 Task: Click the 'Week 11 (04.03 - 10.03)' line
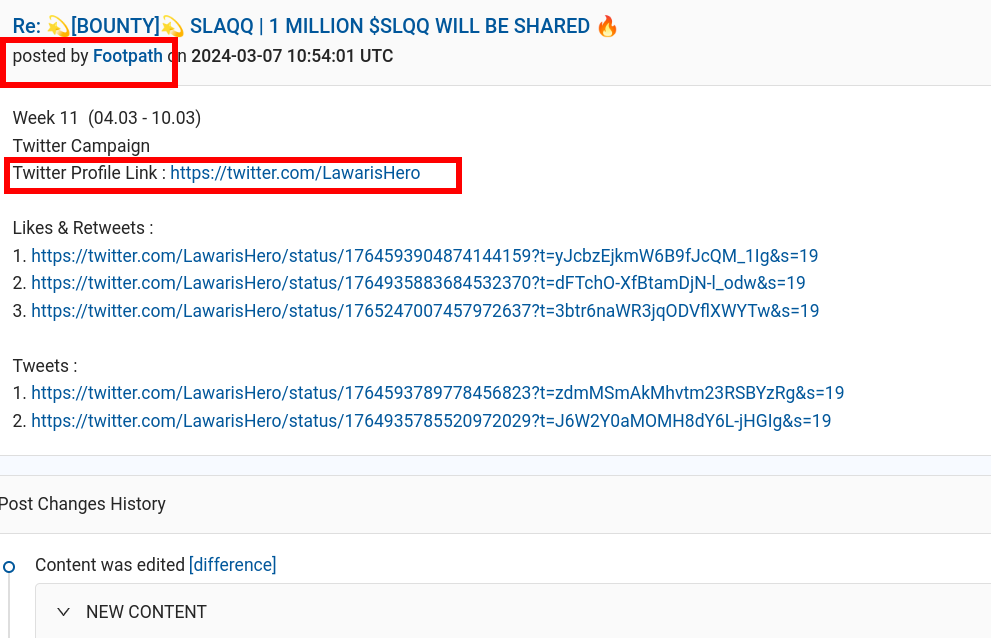(107, 118)
